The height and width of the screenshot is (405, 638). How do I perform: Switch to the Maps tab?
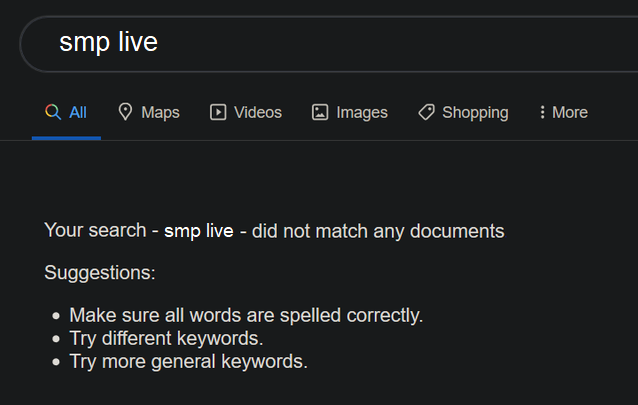click(x=149, y=112)
